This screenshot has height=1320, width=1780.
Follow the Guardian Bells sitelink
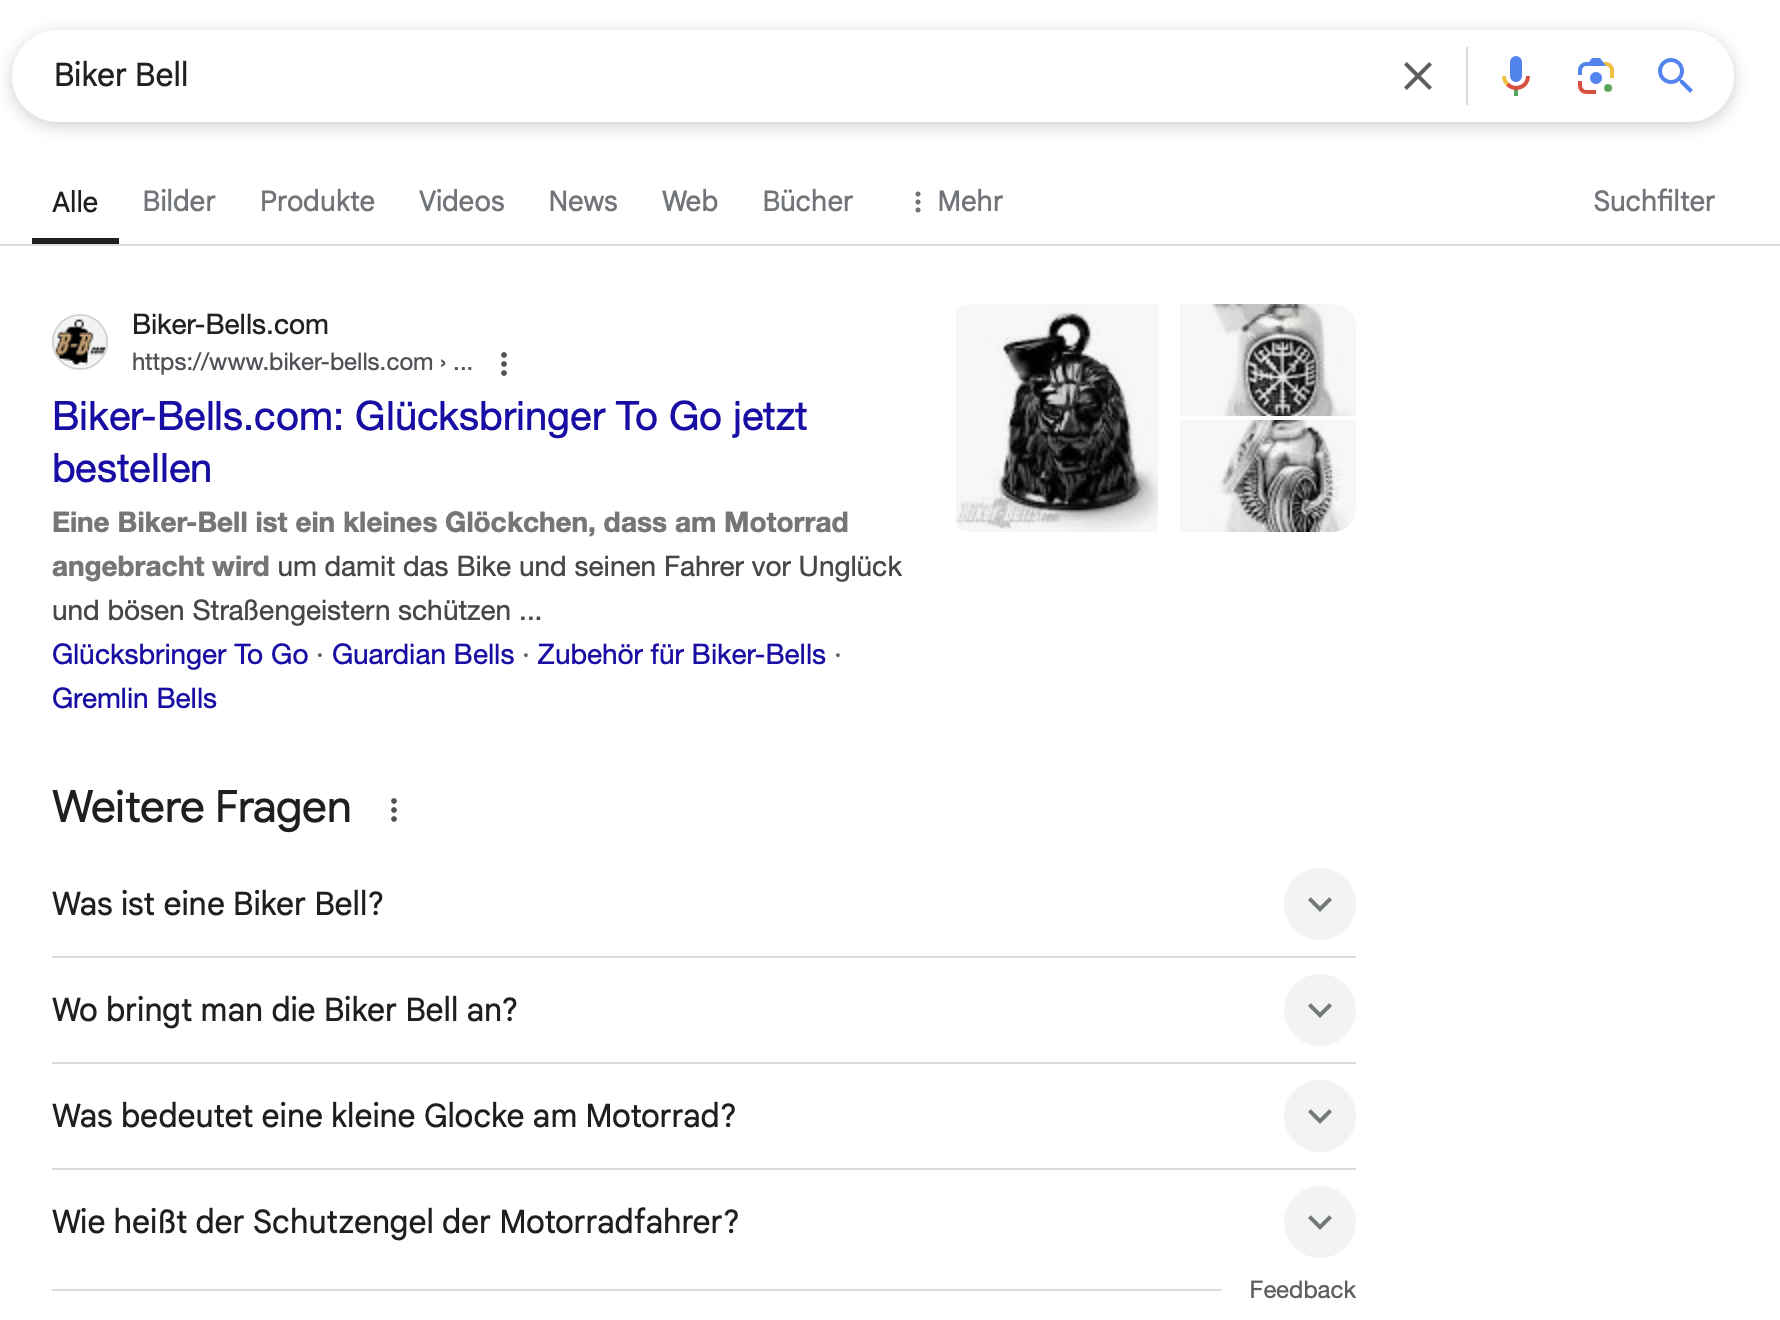coord(423,655)
